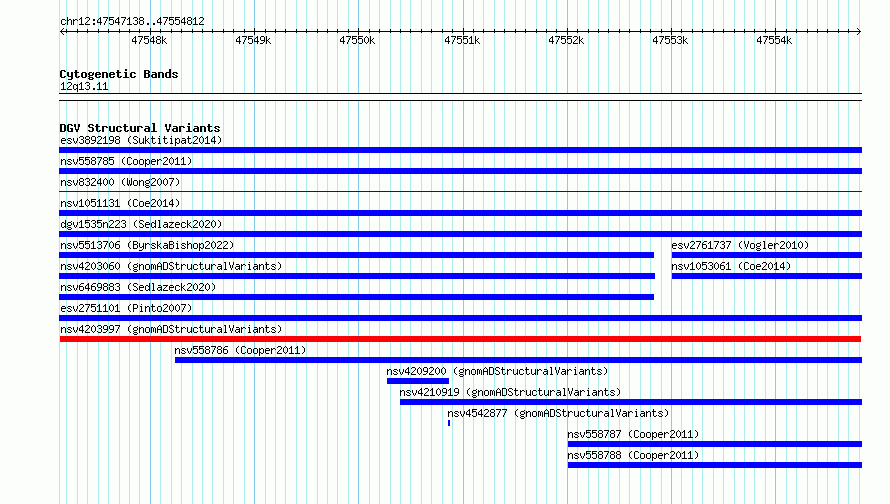This screenshot has height=504, width=890.
Task: Select nsv4203060 (gnomADStructuralVariants) label
Action: coord(171,266)
